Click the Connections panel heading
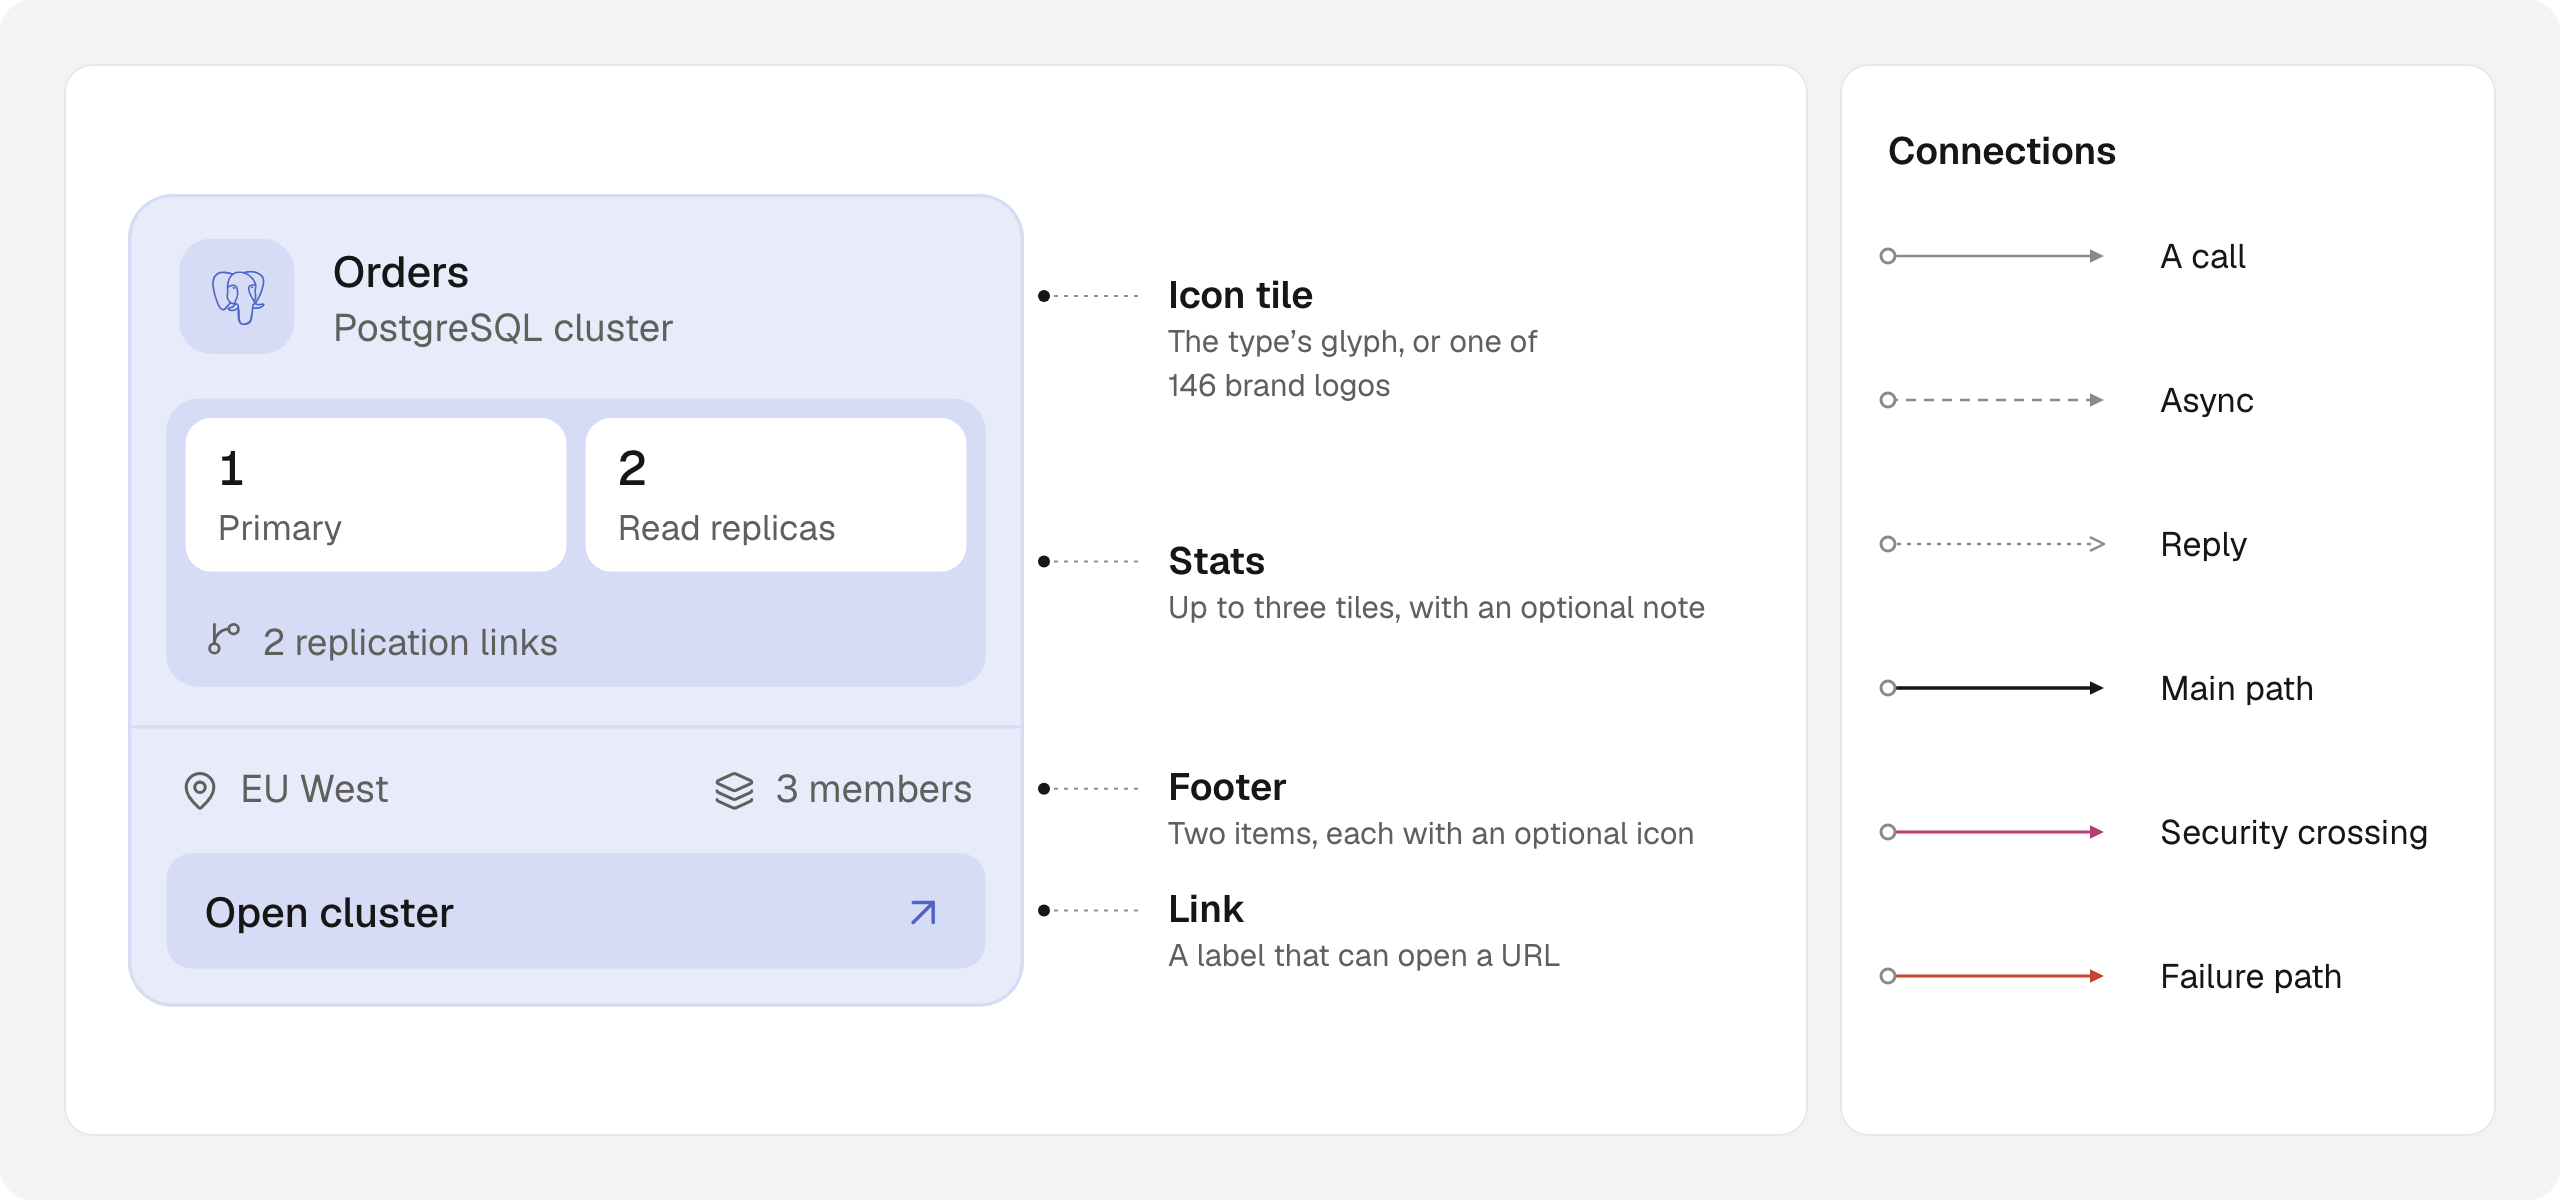 [x=2002, y=151]
